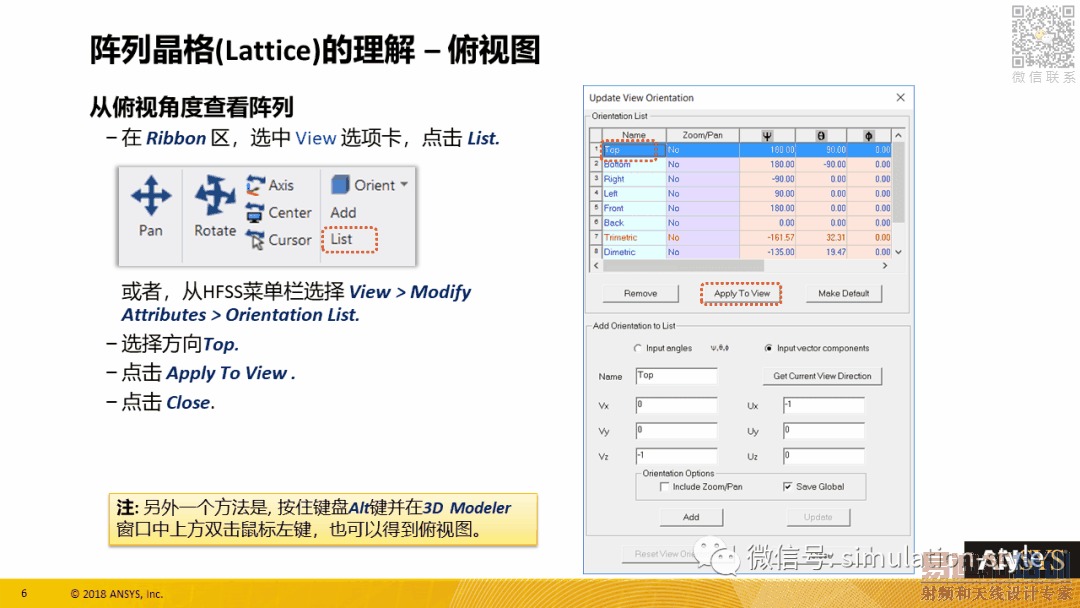
Task: Select the Right orientation row
Action: pos(741,179)
